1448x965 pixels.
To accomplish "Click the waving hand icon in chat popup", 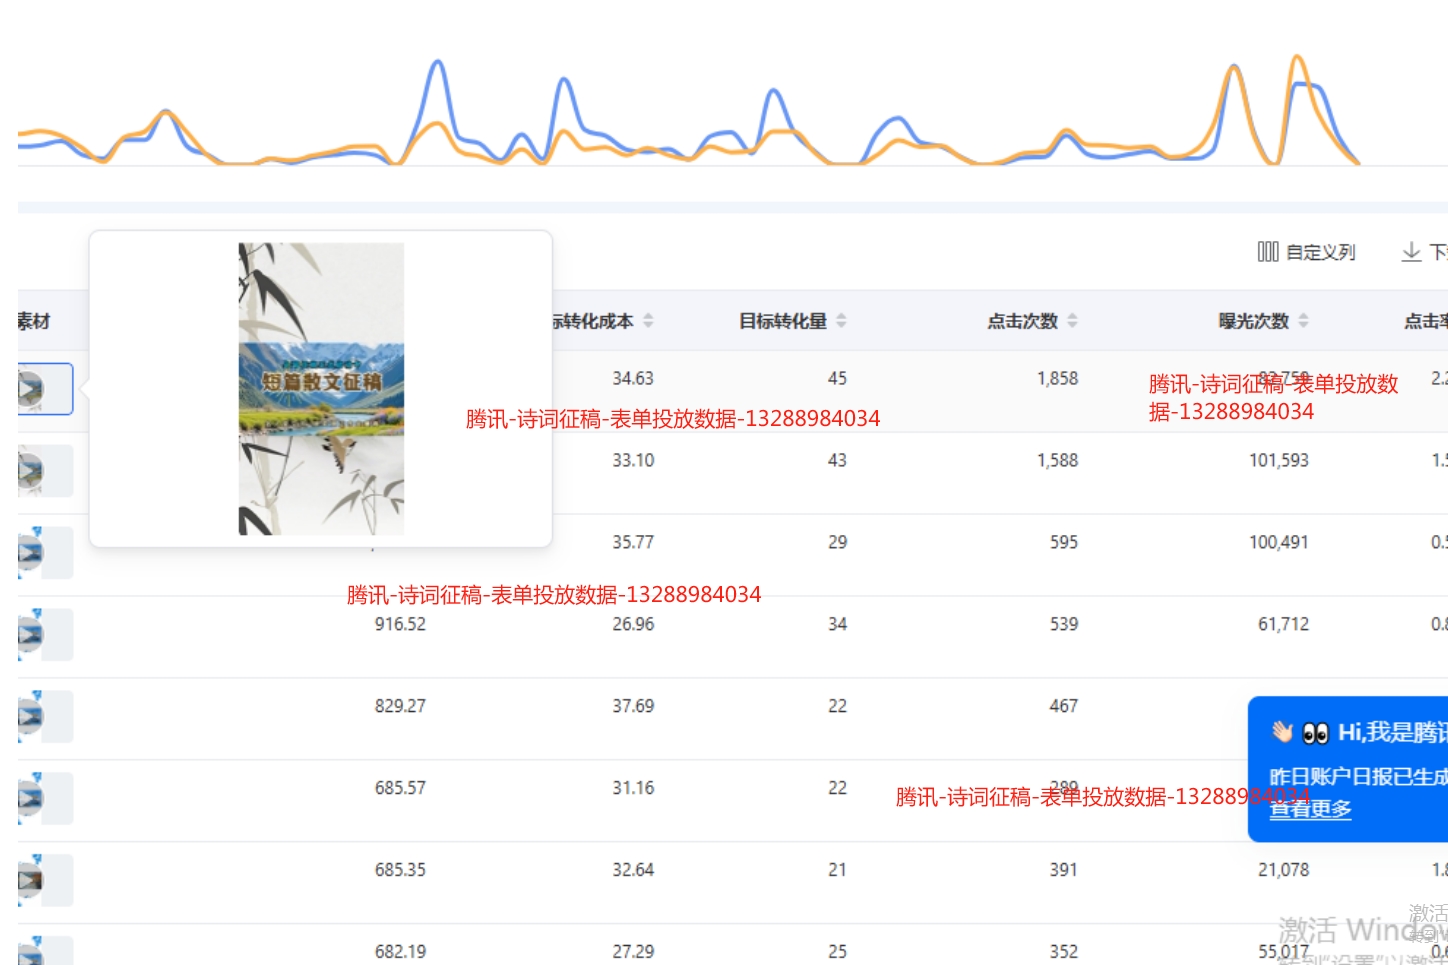I will pos(1282,732).
